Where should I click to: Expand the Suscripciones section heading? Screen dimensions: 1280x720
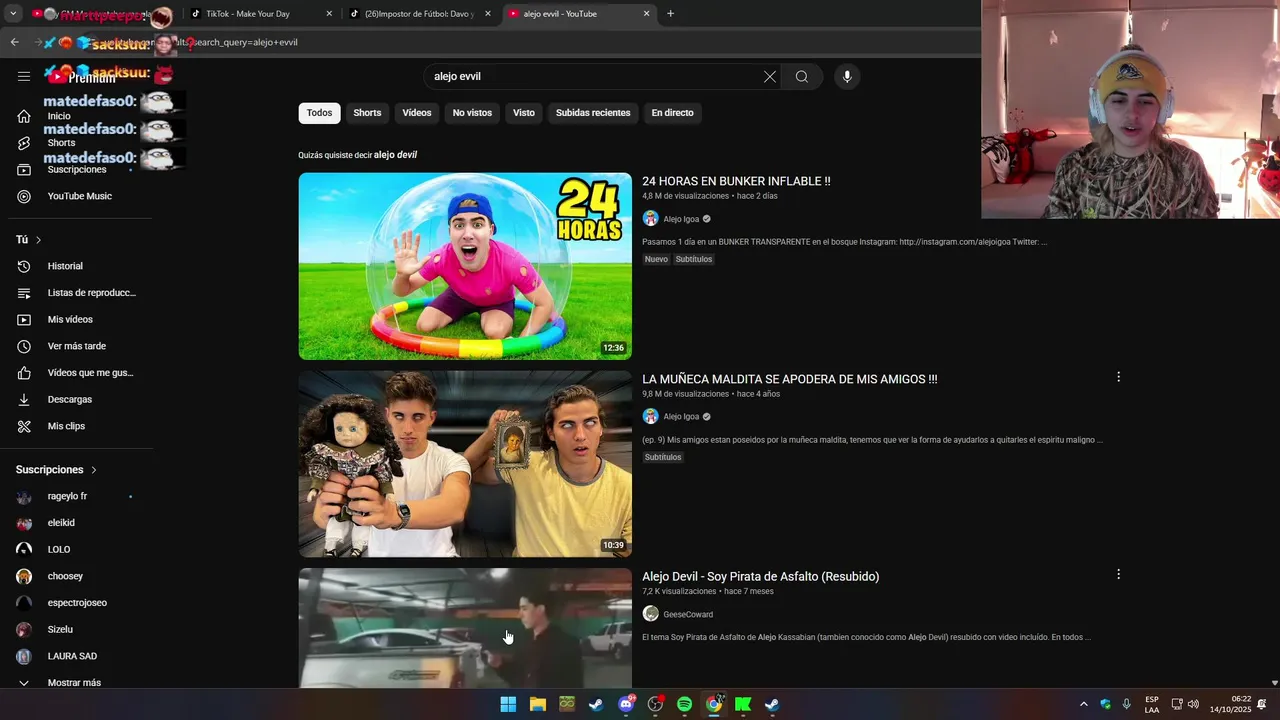56,470
